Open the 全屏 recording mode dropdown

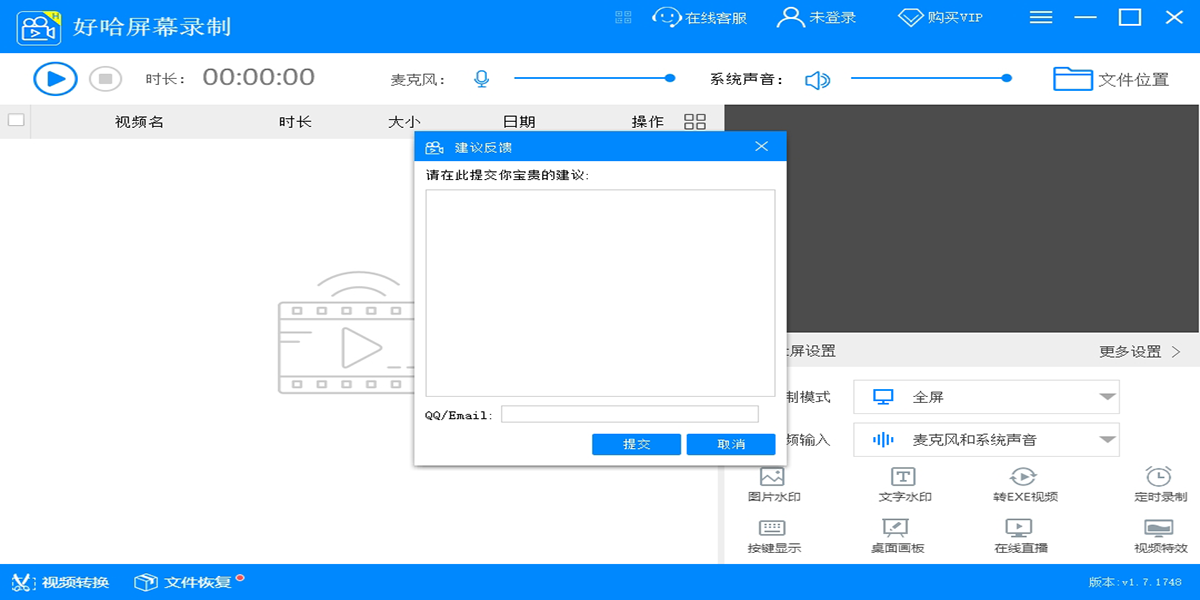pos(986,397)
